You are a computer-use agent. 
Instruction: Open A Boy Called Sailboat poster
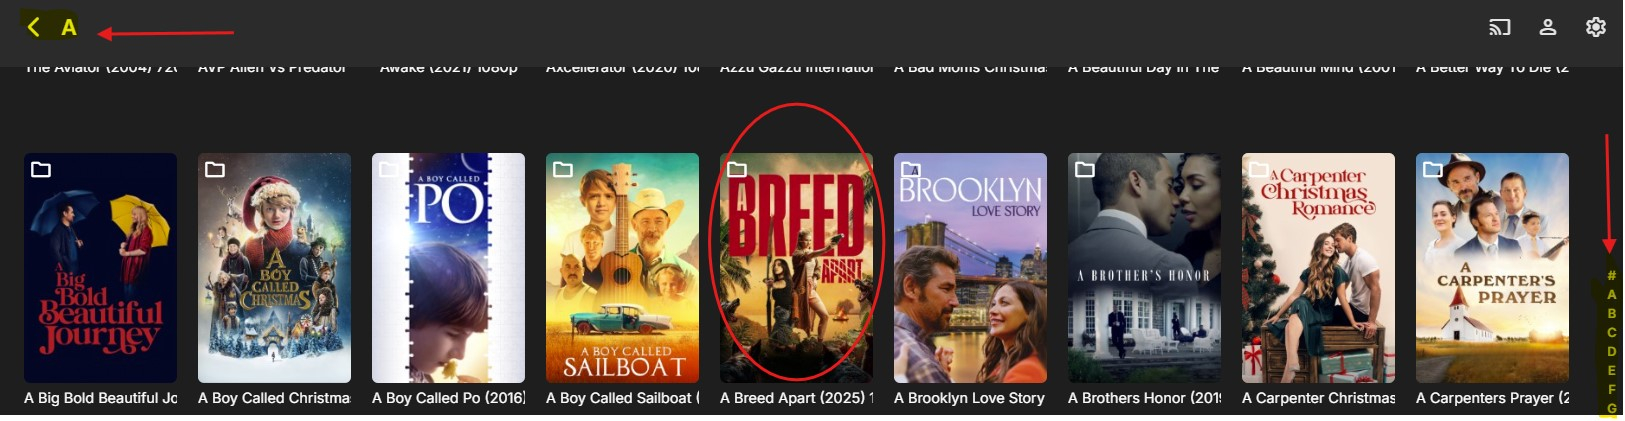click(x=622, y=268)
